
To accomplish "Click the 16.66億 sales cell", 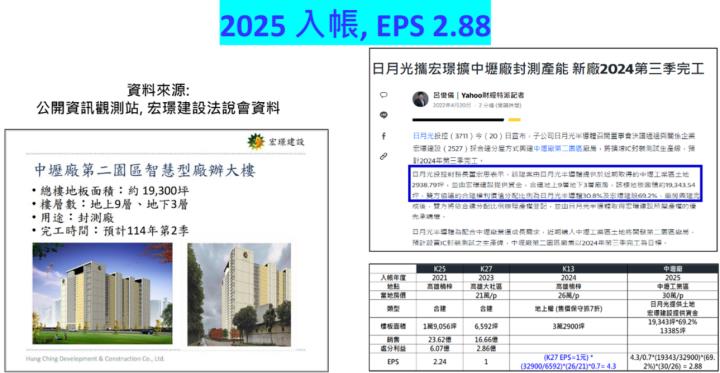I will pos(485,340).
